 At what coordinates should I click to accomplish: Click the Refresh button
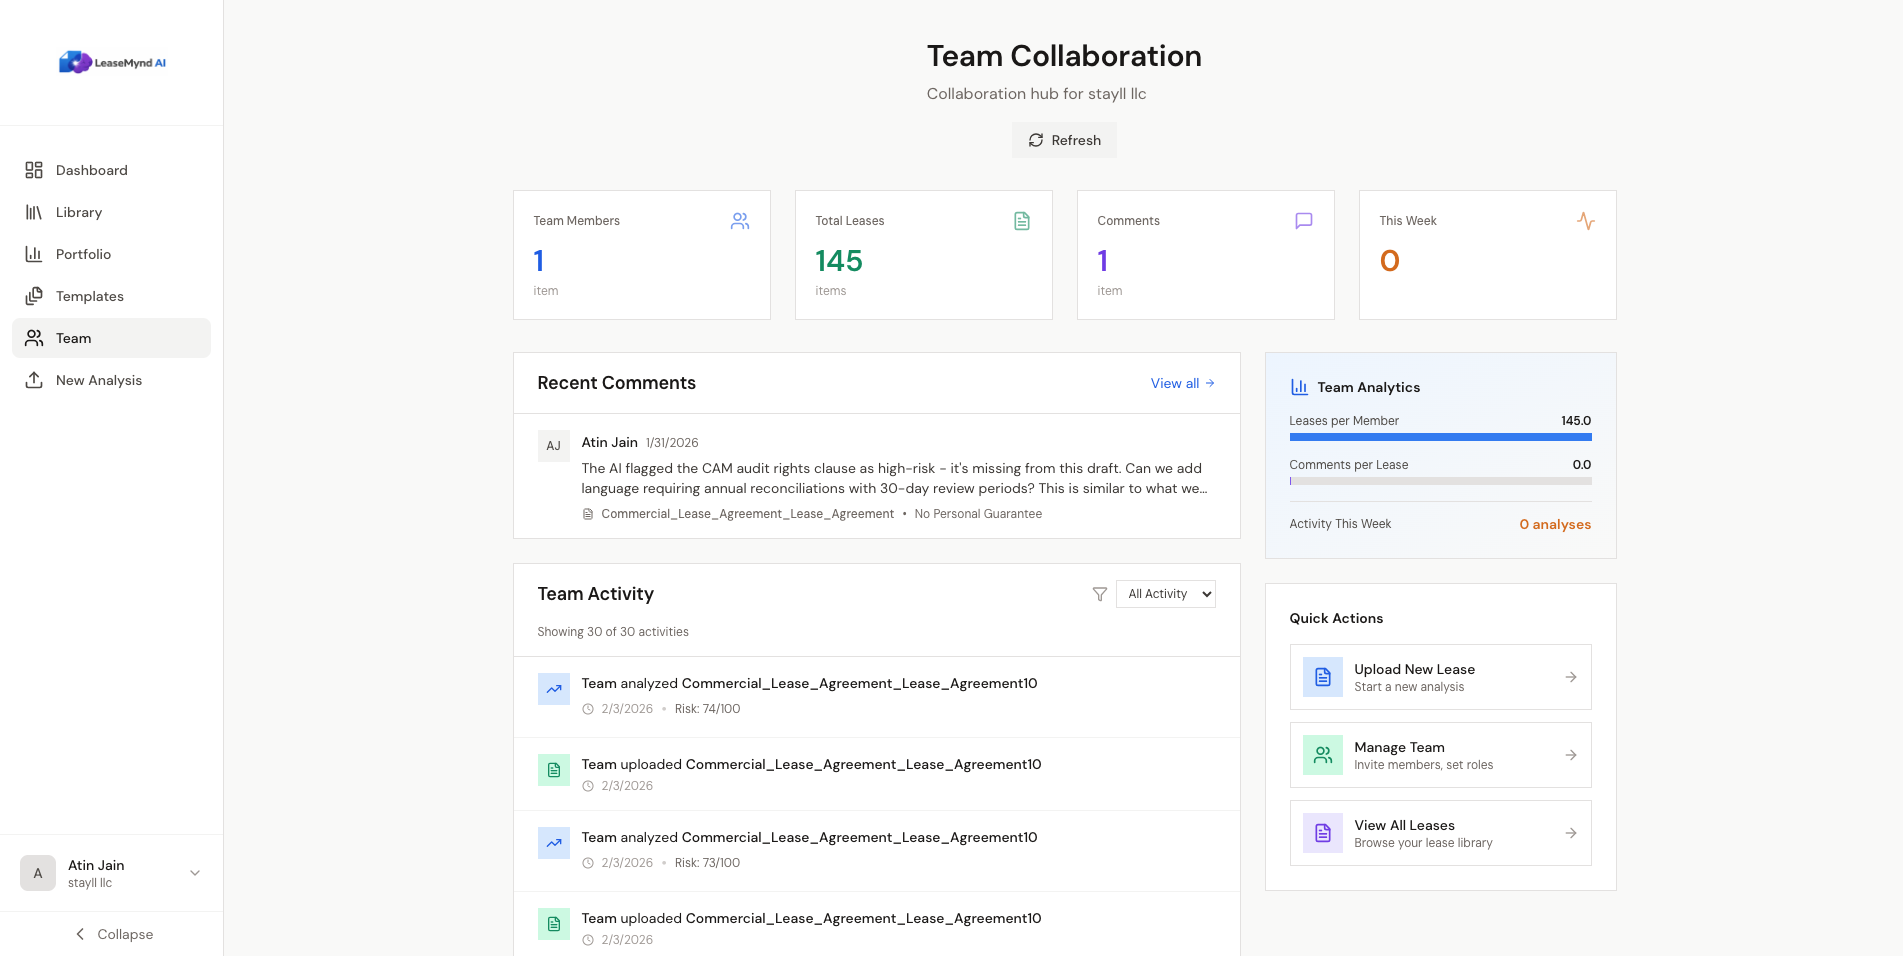(1064, 140)
